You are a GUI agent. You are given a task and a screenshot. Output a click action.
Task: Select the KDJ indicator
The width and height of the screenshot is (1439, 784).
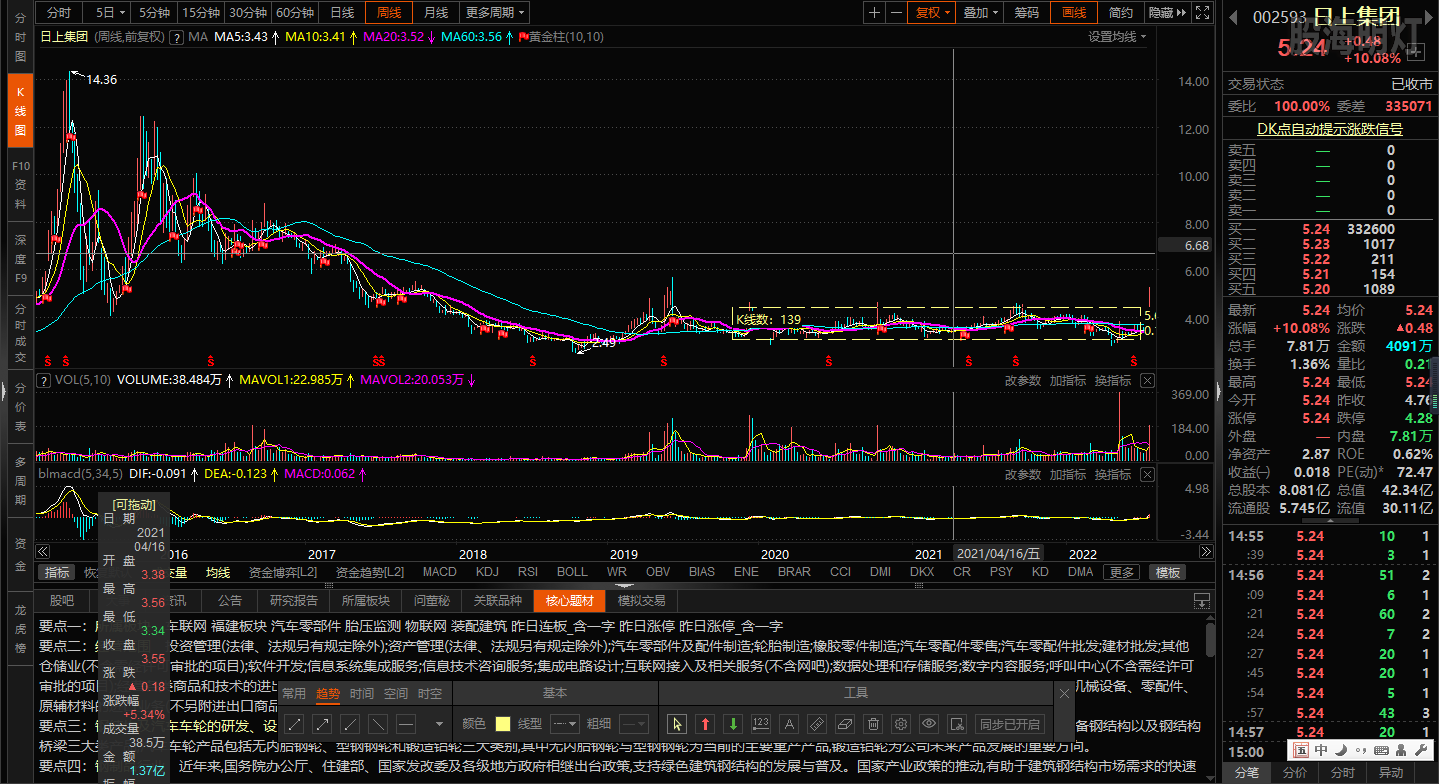pos(487,572)
